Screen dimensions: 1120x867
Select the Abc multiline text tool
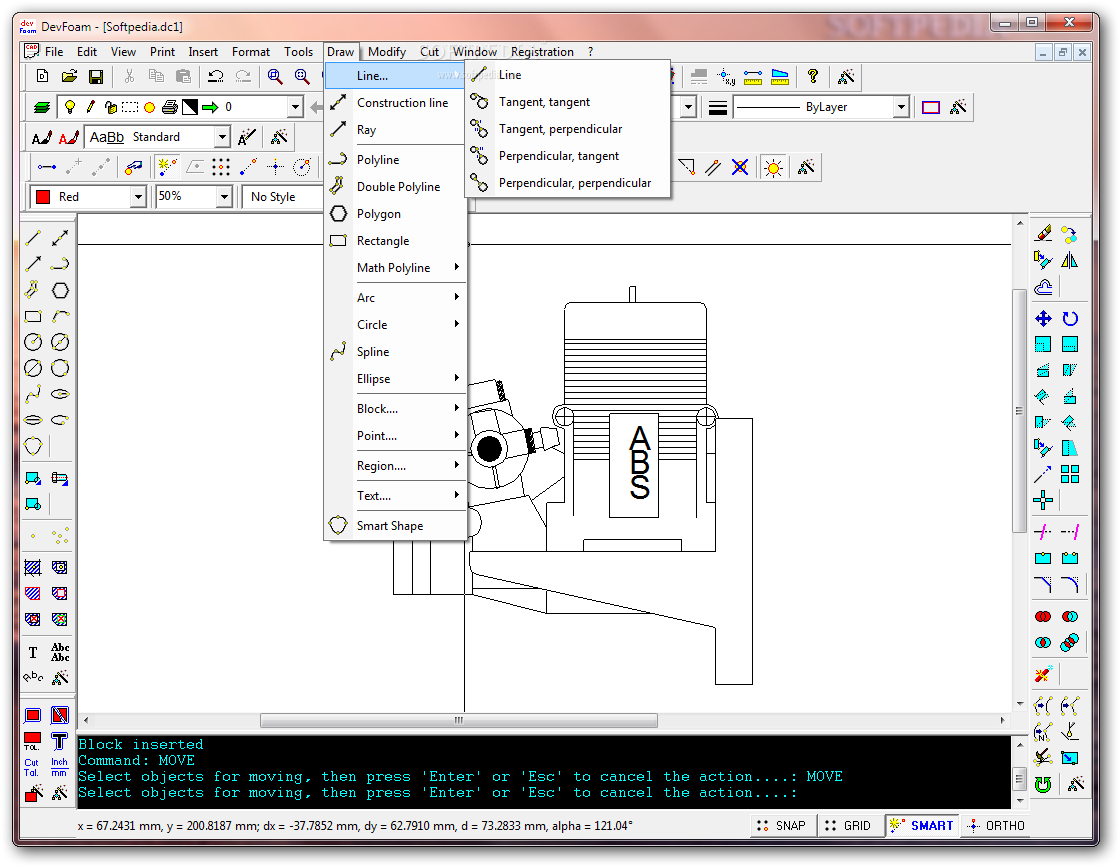pyautogui.click(x=60, y=652)
